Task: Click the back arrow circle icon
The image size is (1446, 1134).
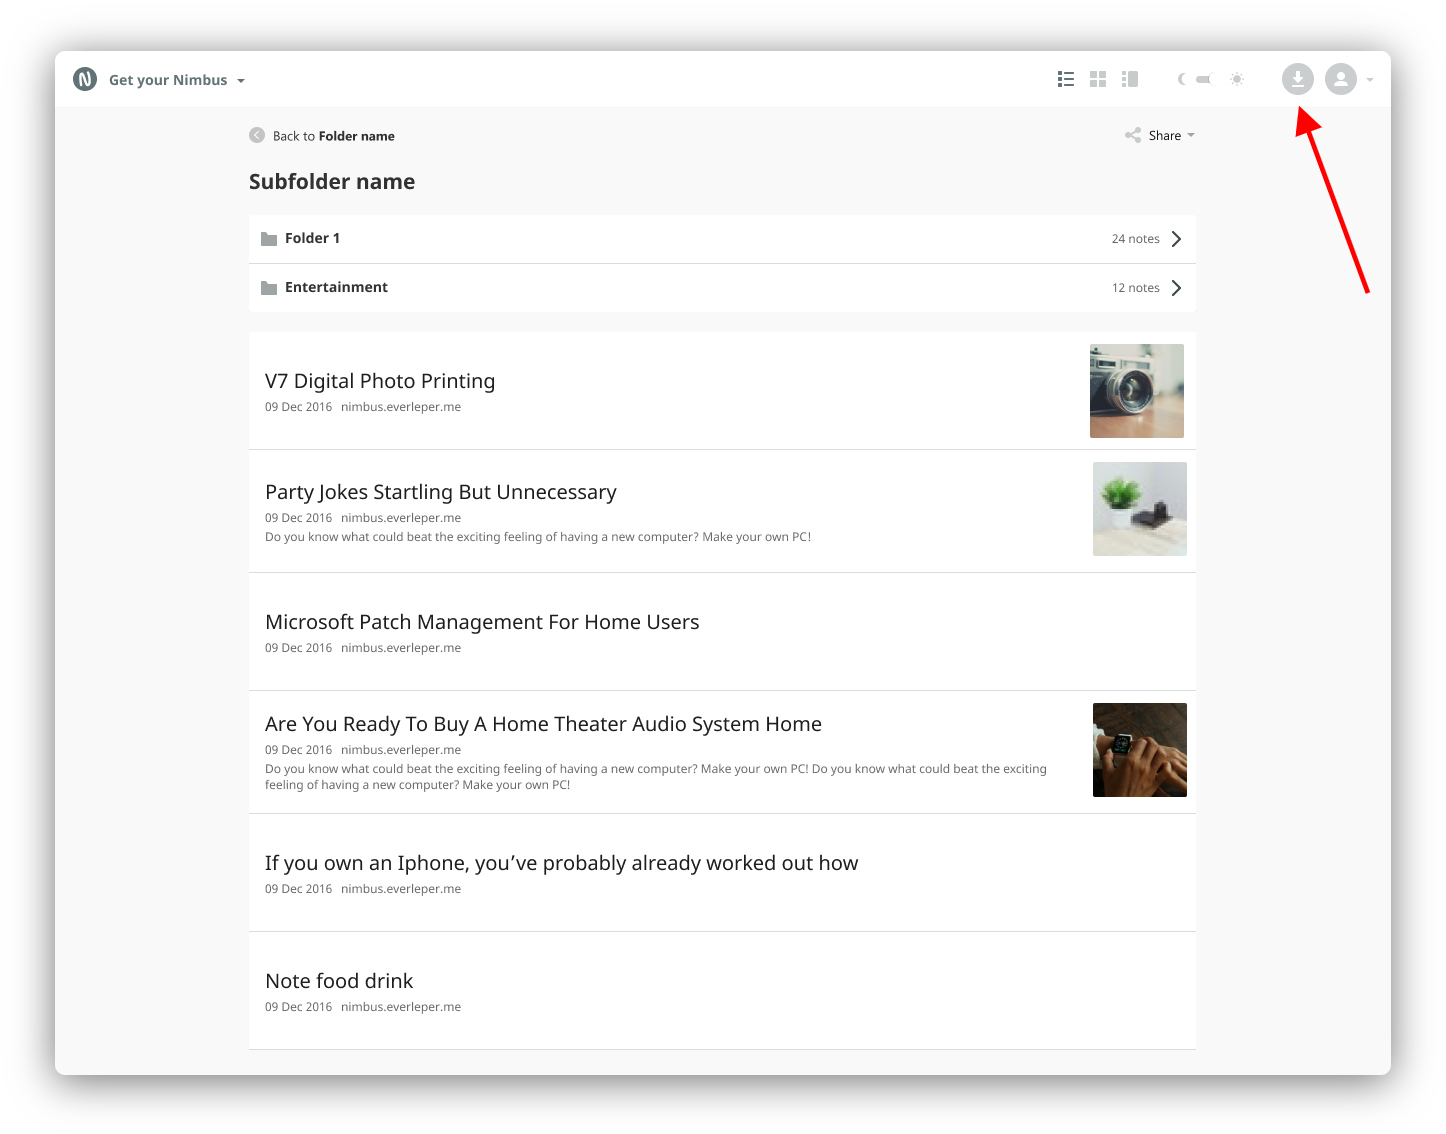Action: coord(257,135)
